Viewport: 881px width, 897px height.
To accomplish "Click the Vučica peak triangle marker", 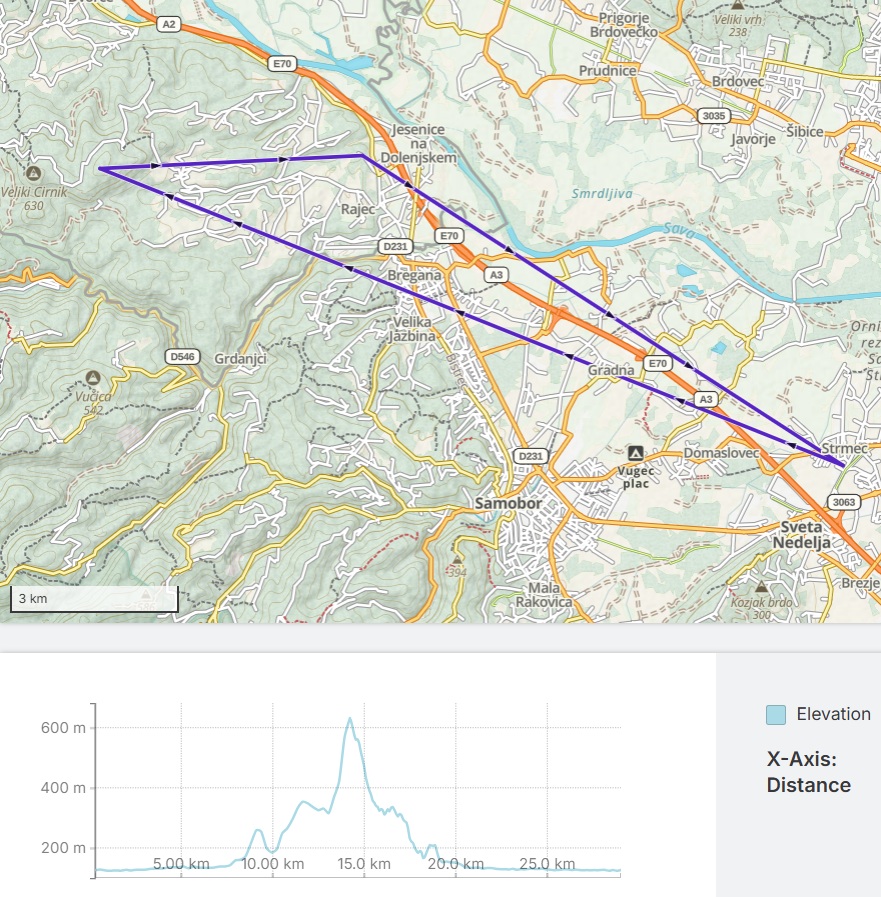I will coord(92,377).
